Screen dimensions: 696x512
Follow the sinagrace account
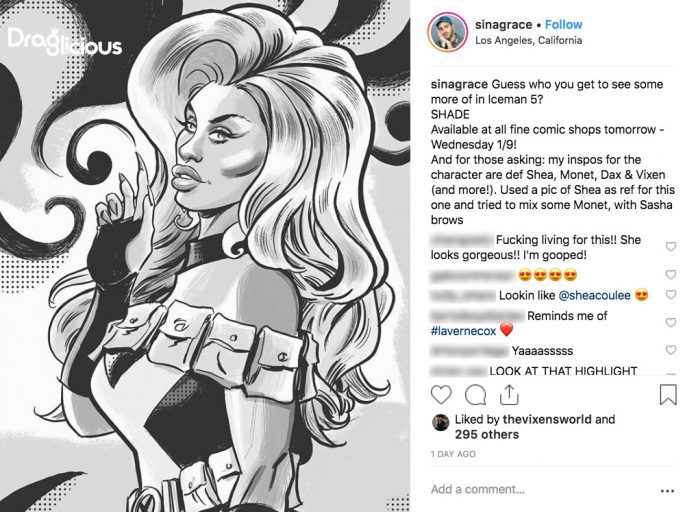pos(563,24)
